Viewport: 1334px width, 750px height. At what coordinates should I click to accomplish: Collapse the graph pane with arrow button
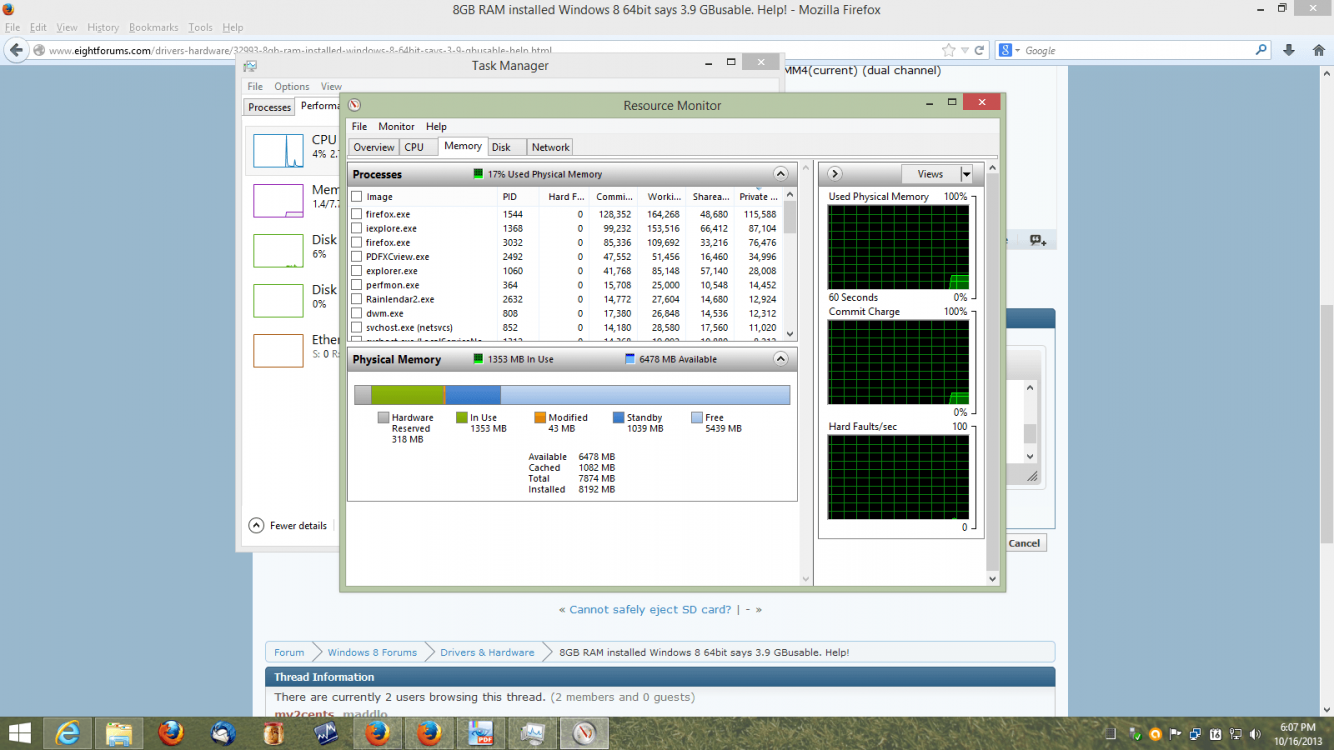[x=835, y=174]
